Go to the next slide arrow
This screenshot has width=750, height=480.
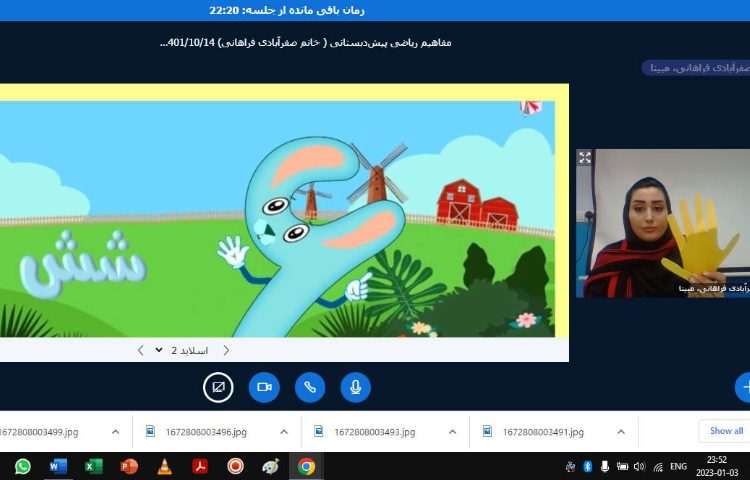pyautogui.click(x=140, y=350)
